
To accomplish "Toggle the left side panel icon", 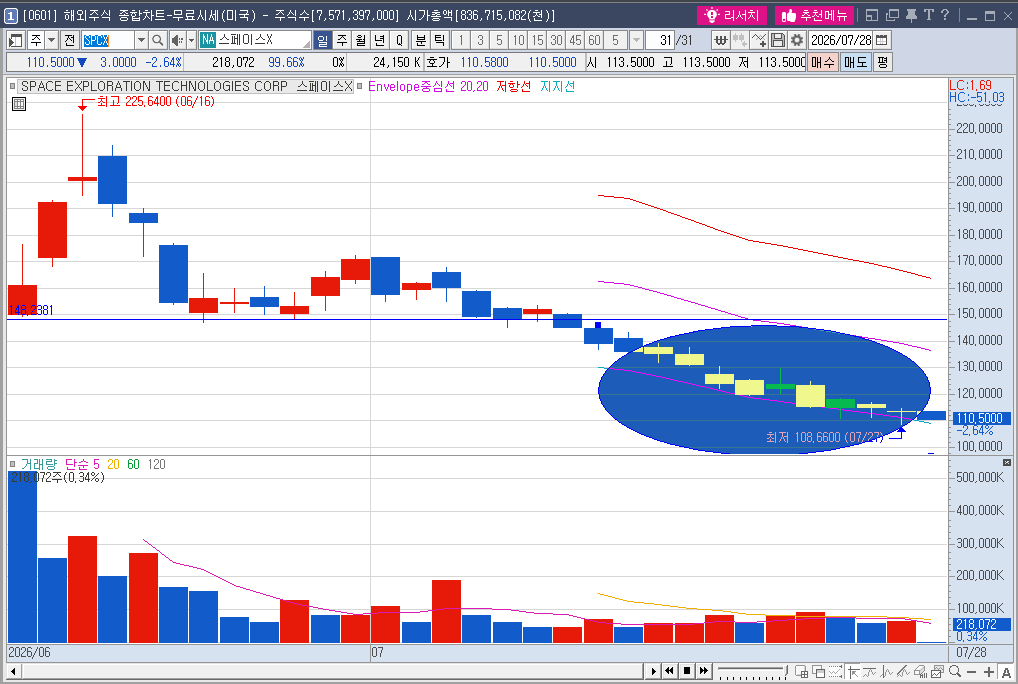I will pyautogui.click(x=16, y=40).
